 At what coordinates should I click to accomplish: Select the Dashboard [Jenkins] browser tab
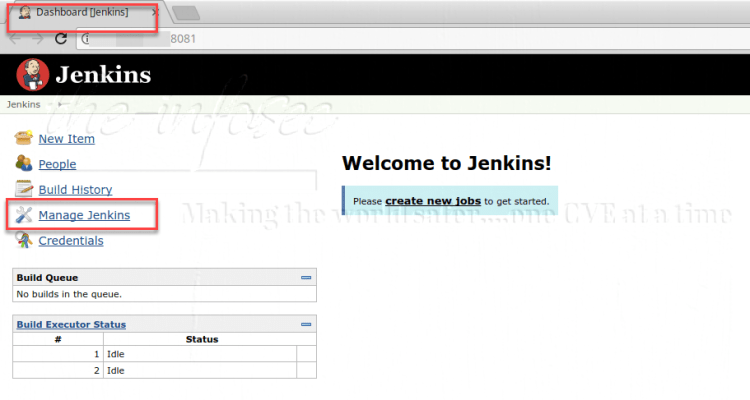click(80, 13)
